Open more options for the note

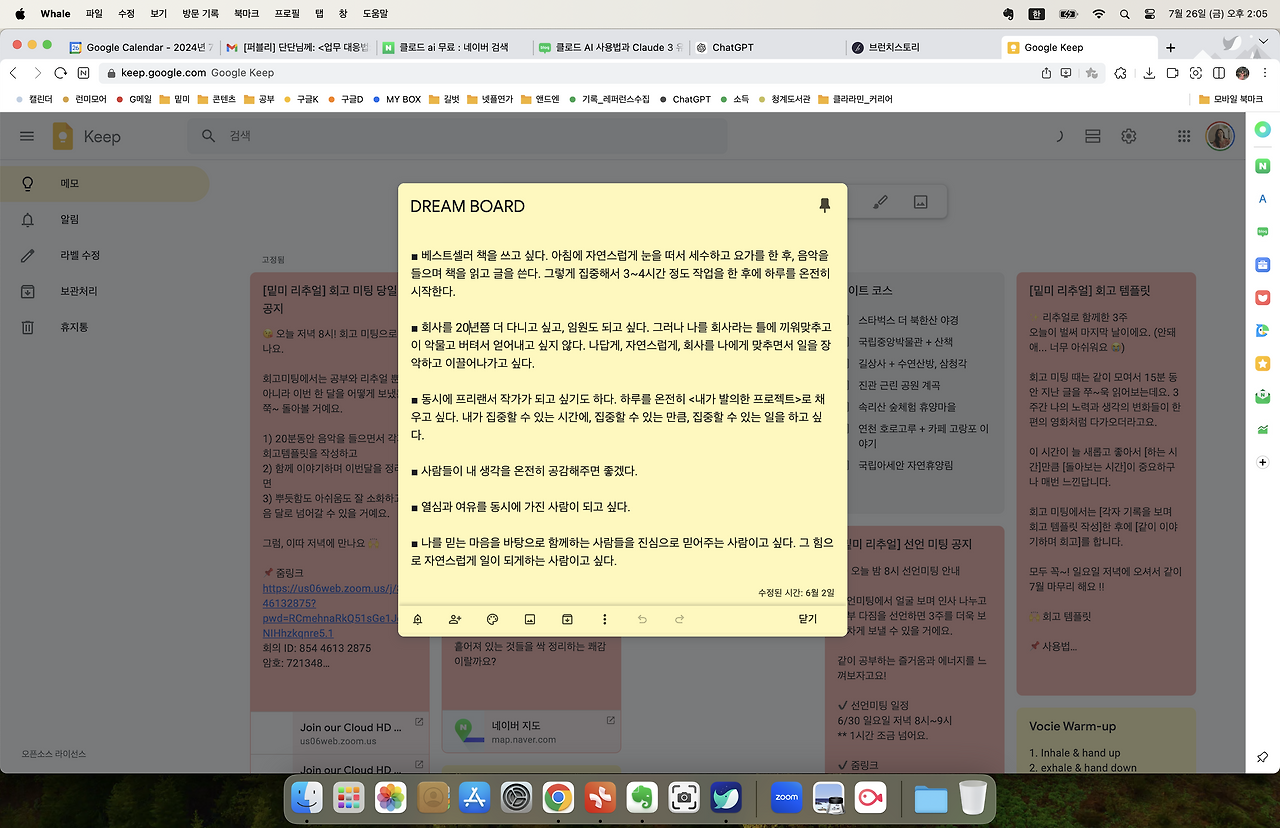605,619
